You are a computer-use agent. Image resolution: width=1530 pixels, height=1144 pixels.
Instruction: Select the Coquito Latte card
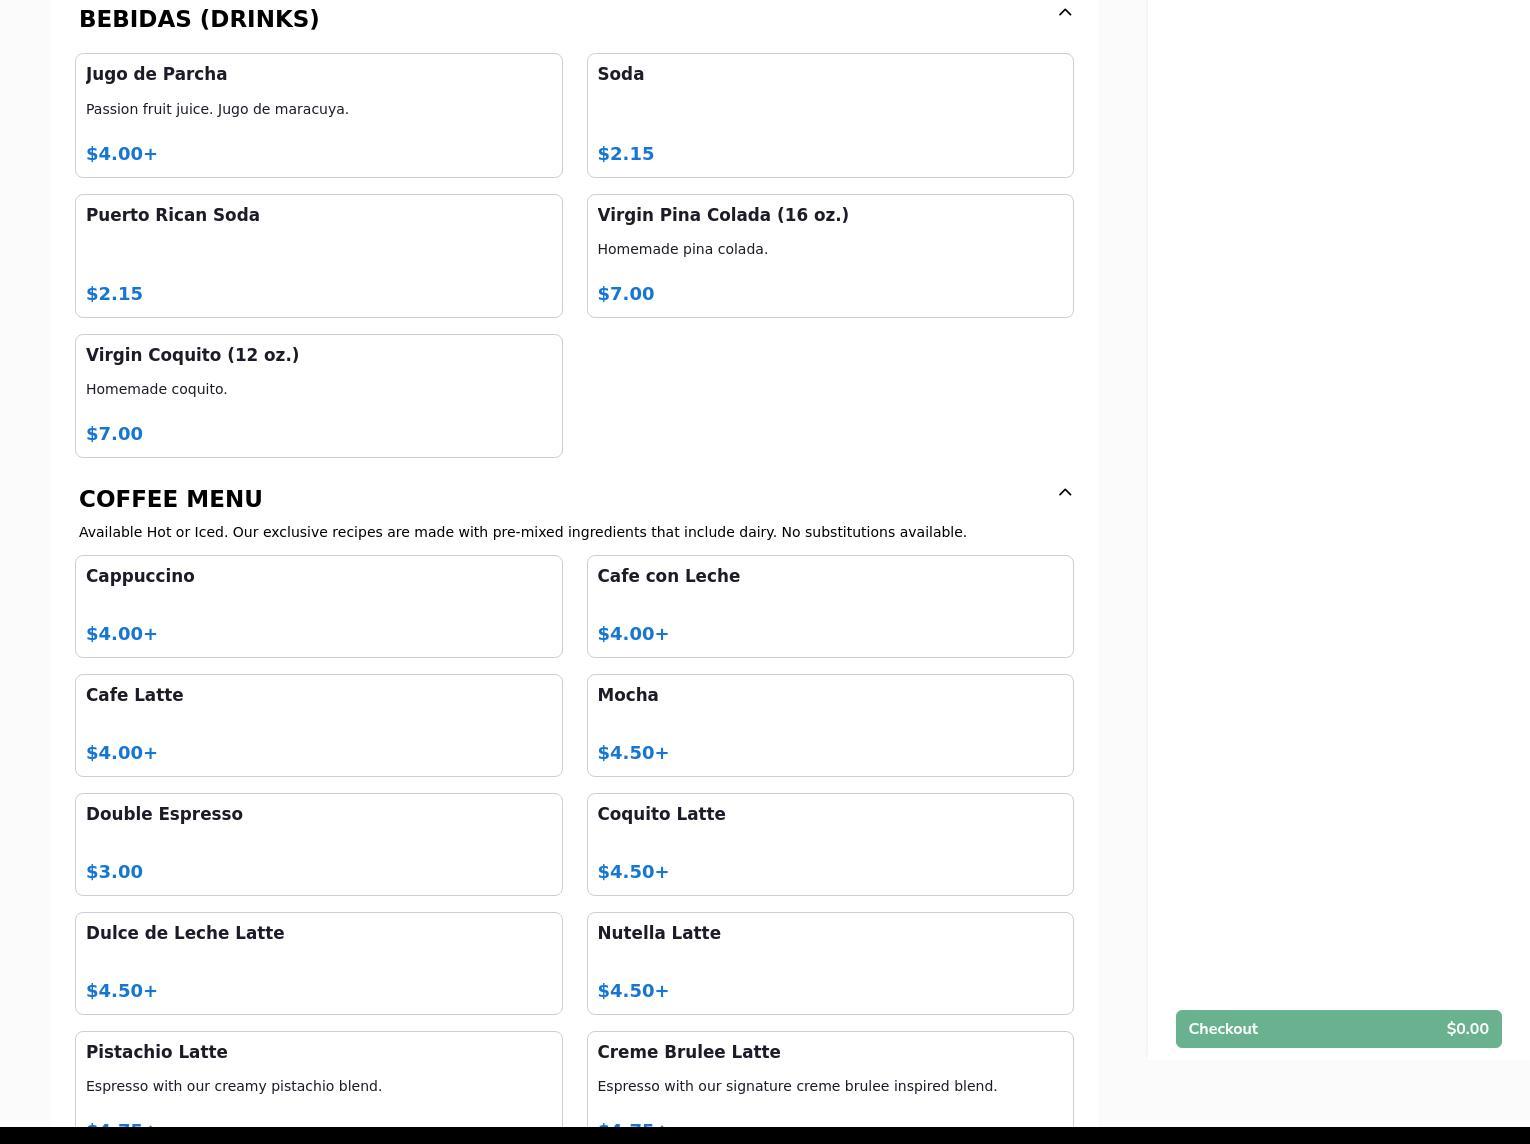(x=829, y=844)
